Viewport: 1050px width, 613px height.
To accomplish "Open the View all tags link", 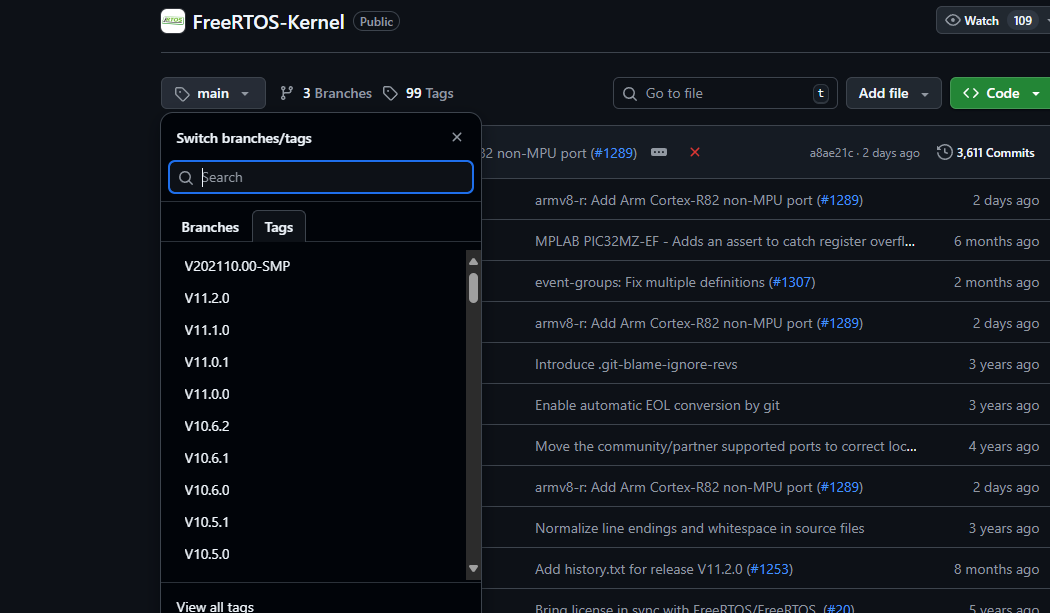I will [x=215, y=606].
